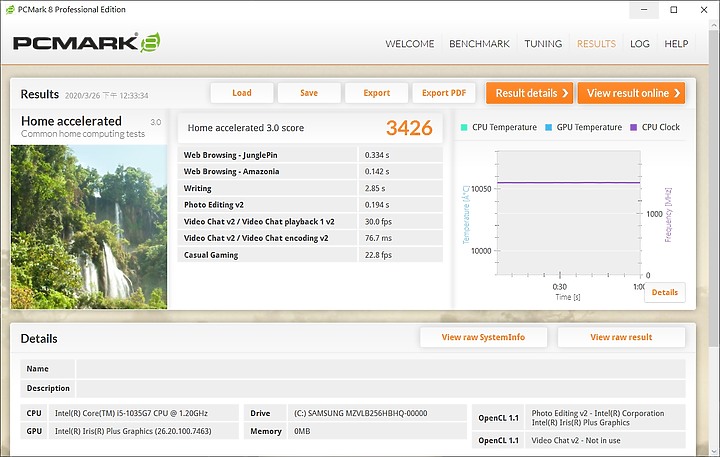Click the CPU Temperature legend swatch
Screen dimensions: 720x457
click(464, 127)
